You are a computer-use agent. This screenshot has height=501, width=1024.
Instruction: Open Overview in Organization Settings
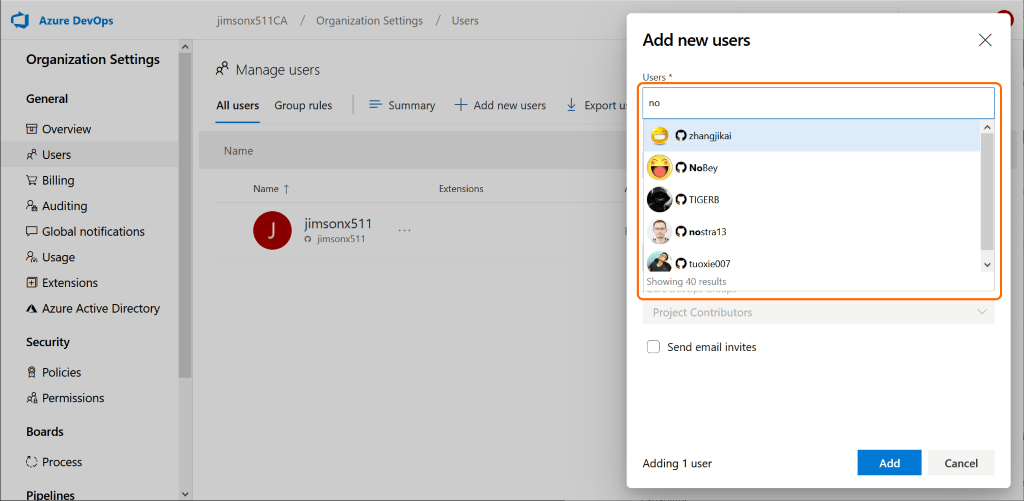coord(59,129)
